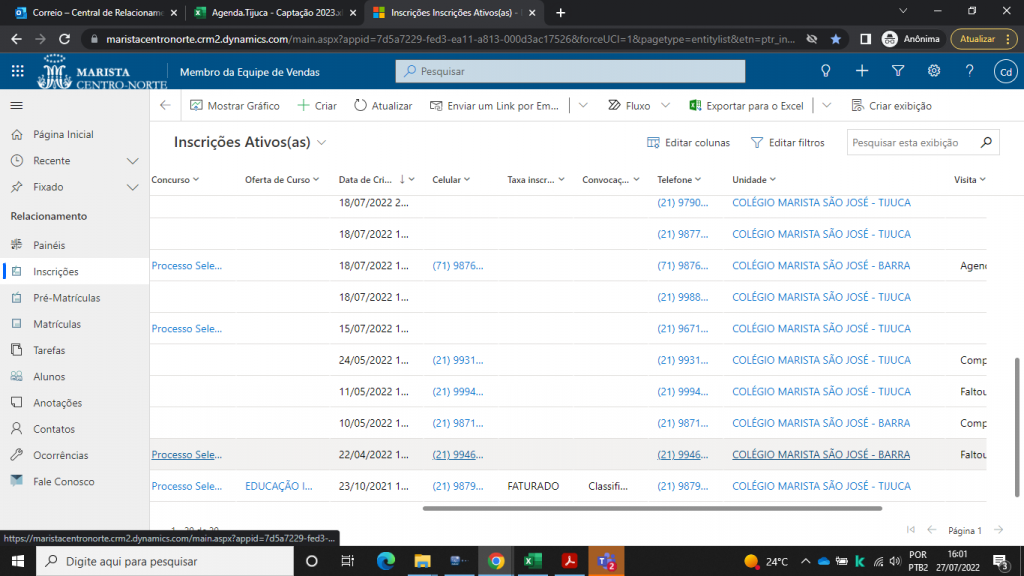Click the lightbulb assistant icon
The height and width of the screenshot is (576, 1024).
[825, 71]
